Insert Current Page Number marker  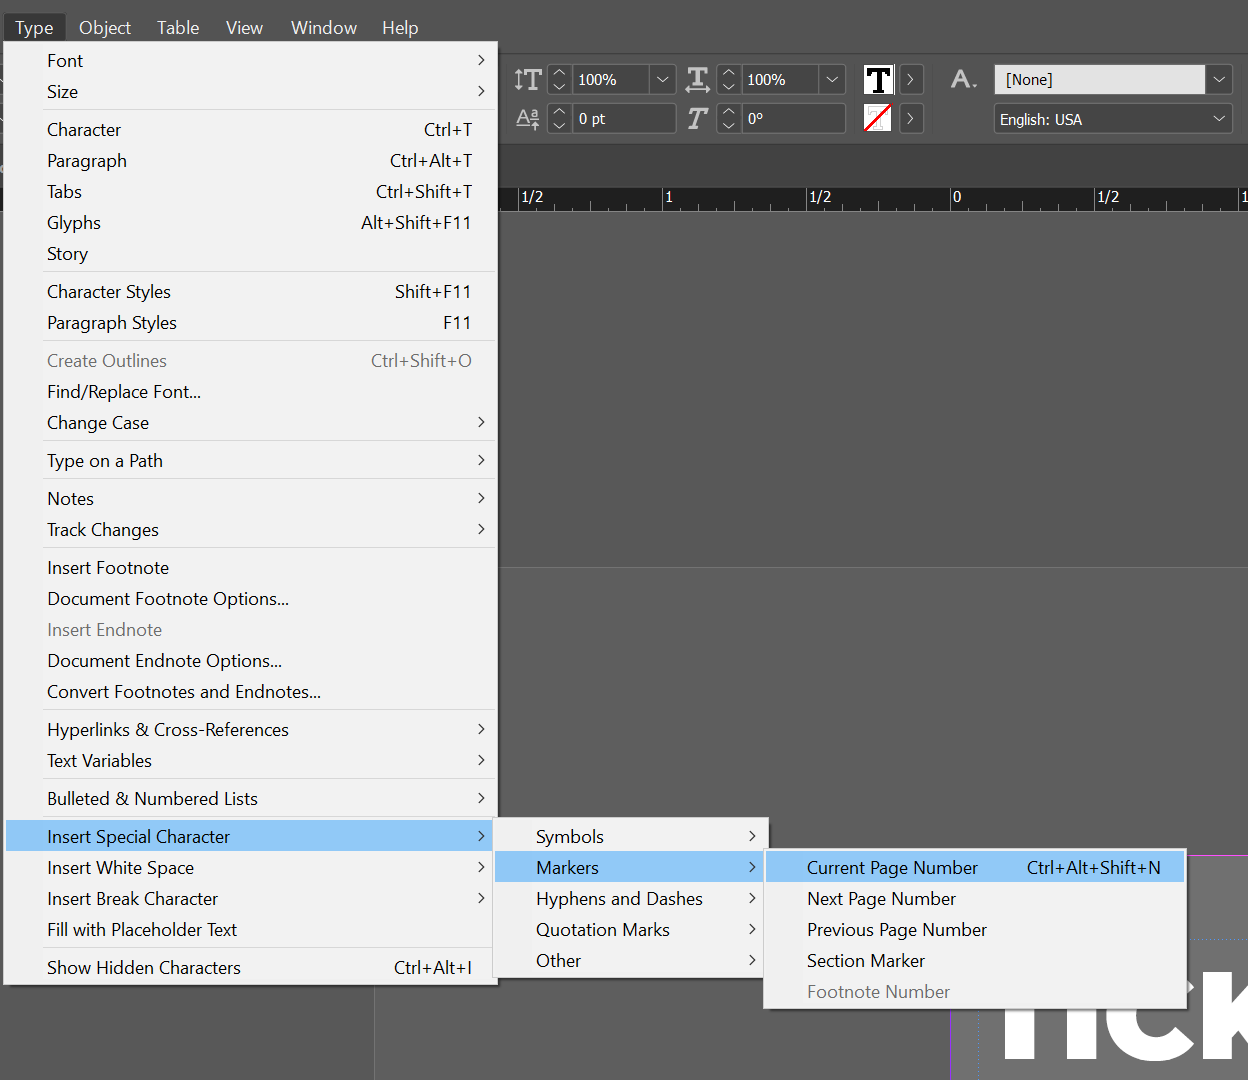[x=975, y=867]
